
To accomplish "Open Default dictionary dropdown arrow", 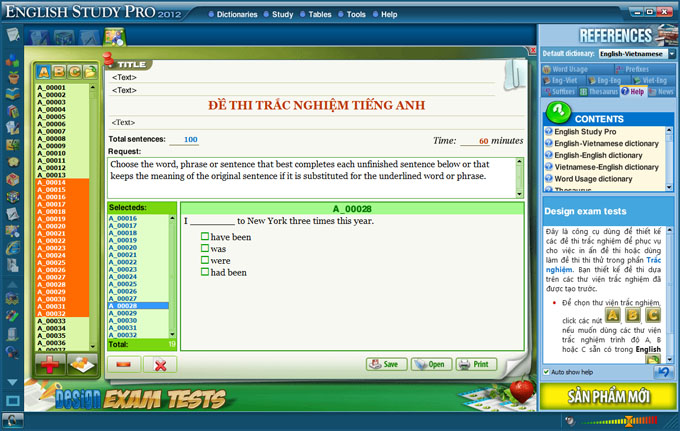I will pyautogui.click(x=671, y=54).
